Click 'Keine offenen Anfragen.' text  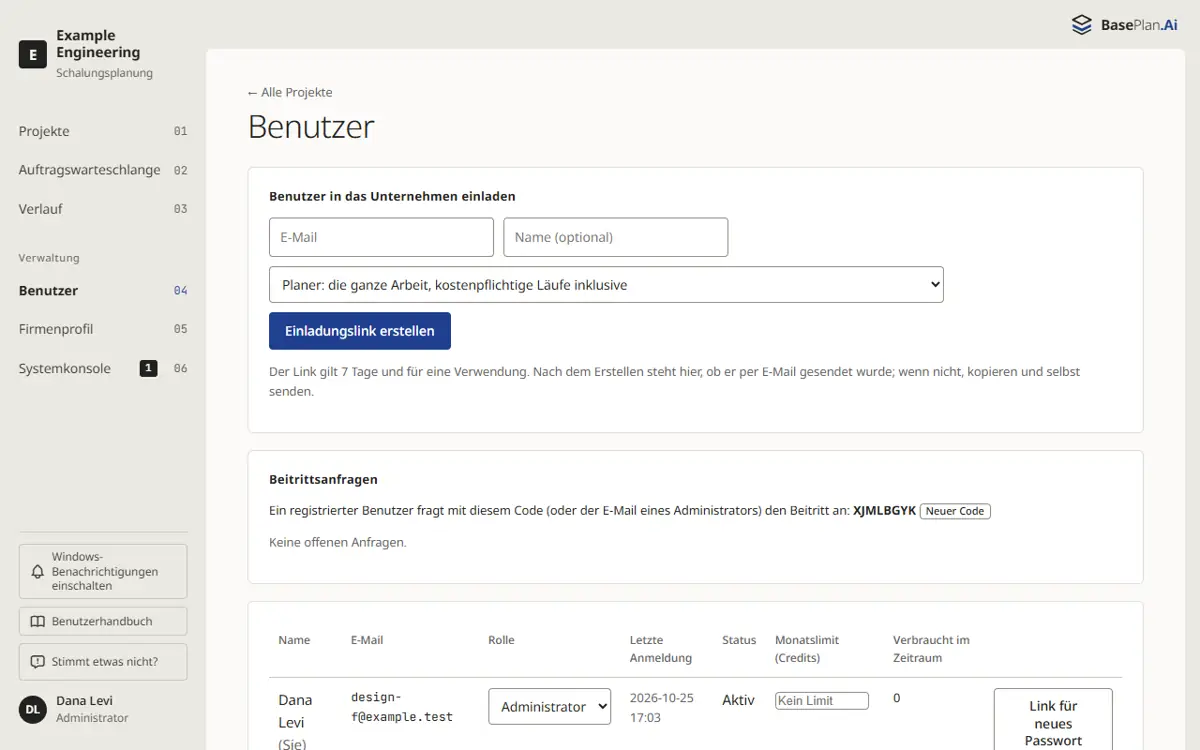pos(338,542)
